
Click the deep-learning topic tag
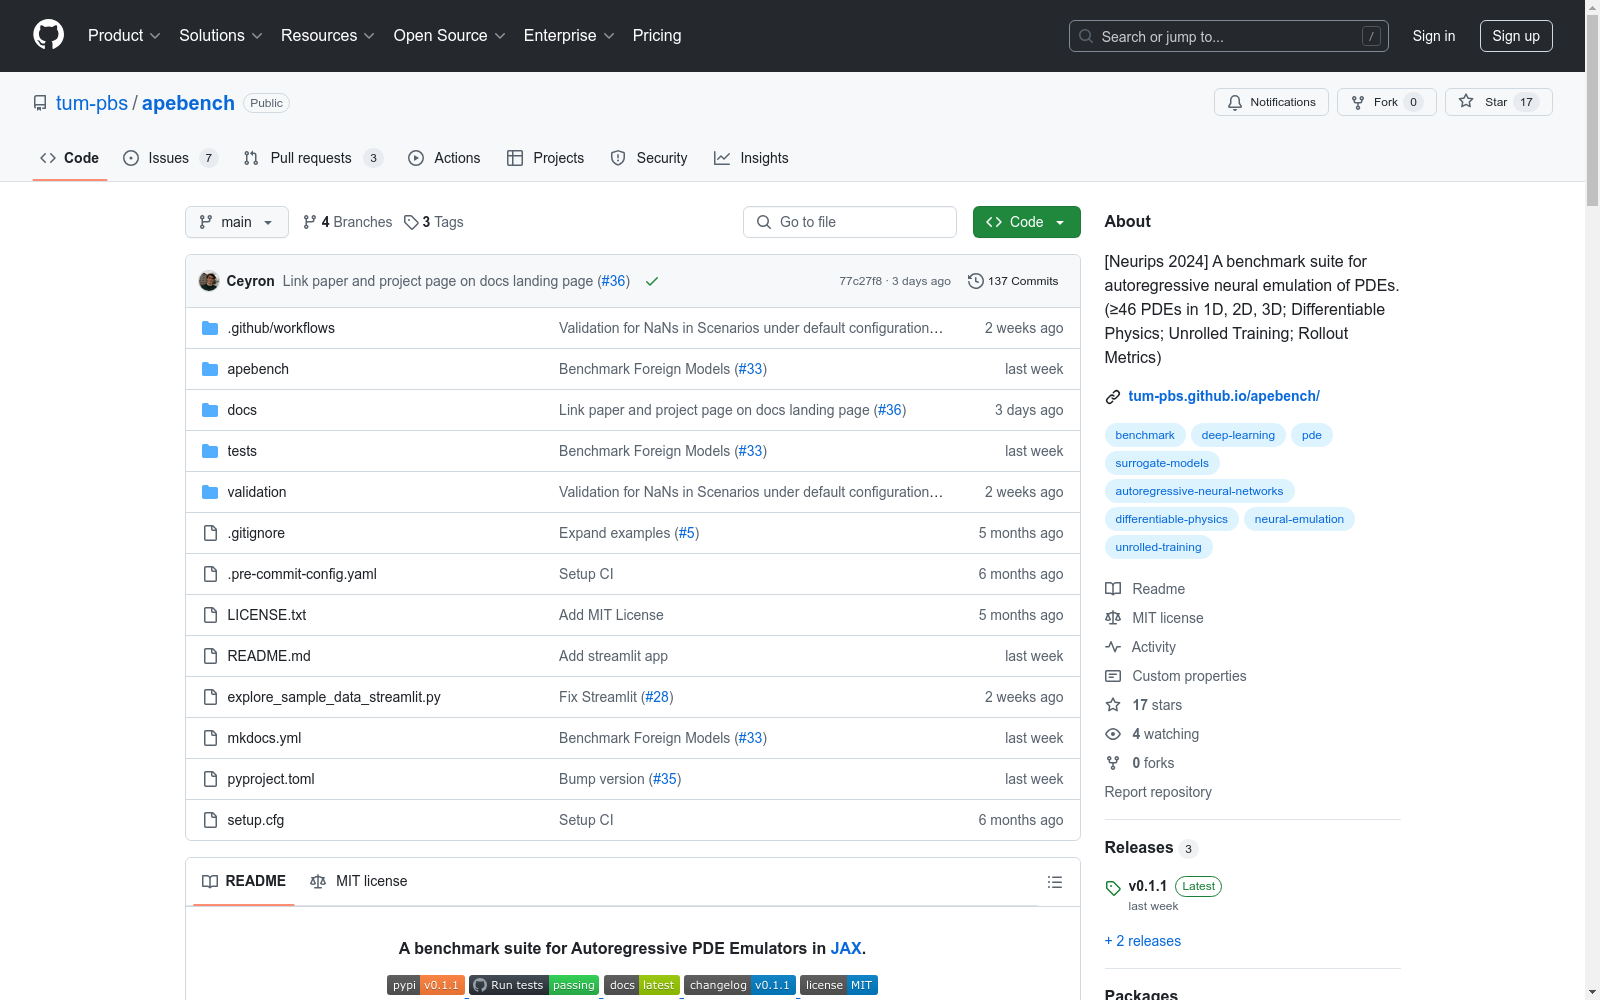pos(1238,435)
